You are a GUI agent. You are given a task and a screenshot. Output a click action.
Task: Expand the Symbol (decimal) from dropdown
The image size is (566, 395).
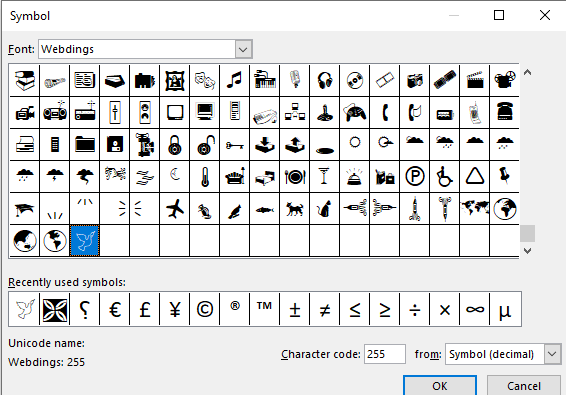click(x=552, y=354)
